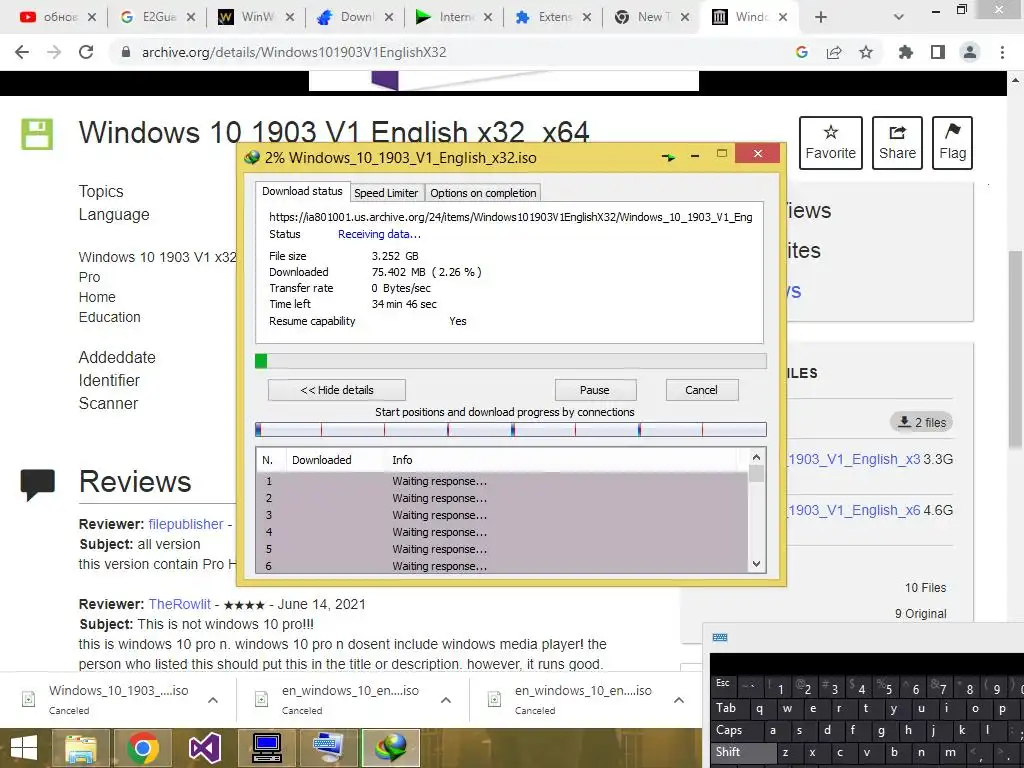The image size is (1024, 768).
Task: Click the Chrome forward arrow
Action: 54,52
